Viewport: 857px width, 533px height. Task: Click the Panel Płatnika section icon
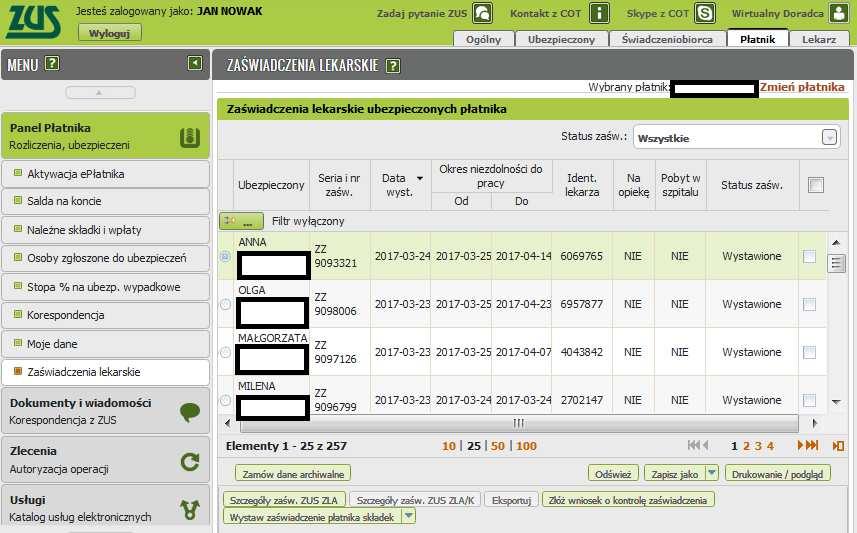[190, 137]
